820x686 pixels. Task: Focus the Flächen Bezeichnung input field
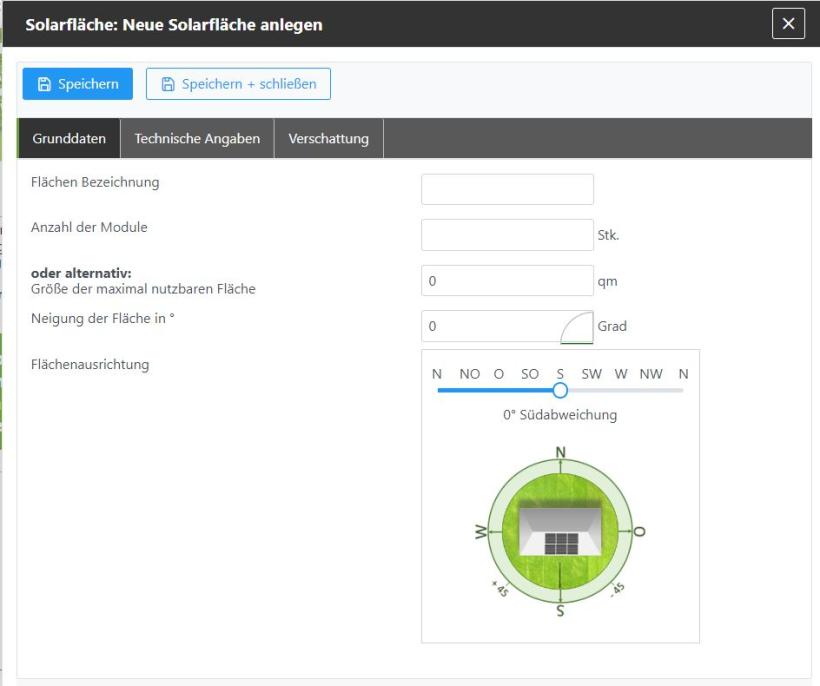tap(507, 189)
